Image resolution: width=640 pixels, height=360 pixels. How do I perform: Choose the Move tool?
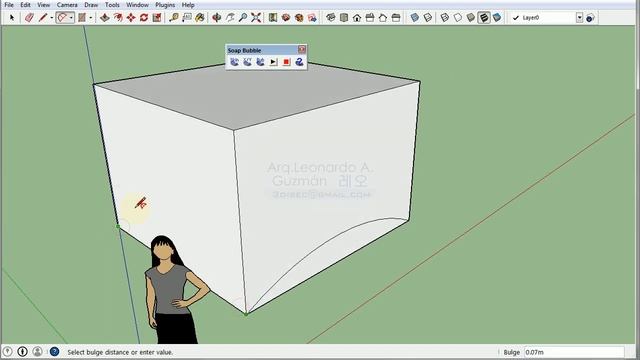pyautogui.click(x=131, y=18)
